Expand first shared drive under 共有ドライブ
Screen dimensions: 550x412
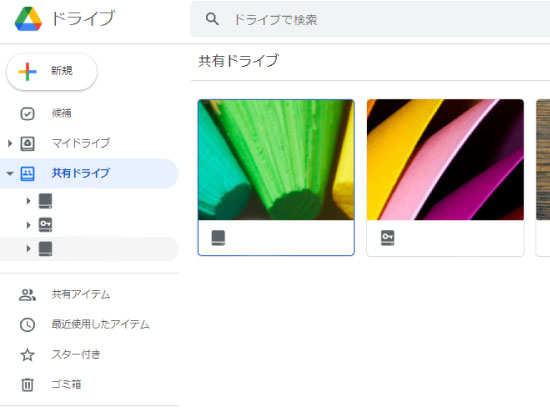[x=28, y=201]
